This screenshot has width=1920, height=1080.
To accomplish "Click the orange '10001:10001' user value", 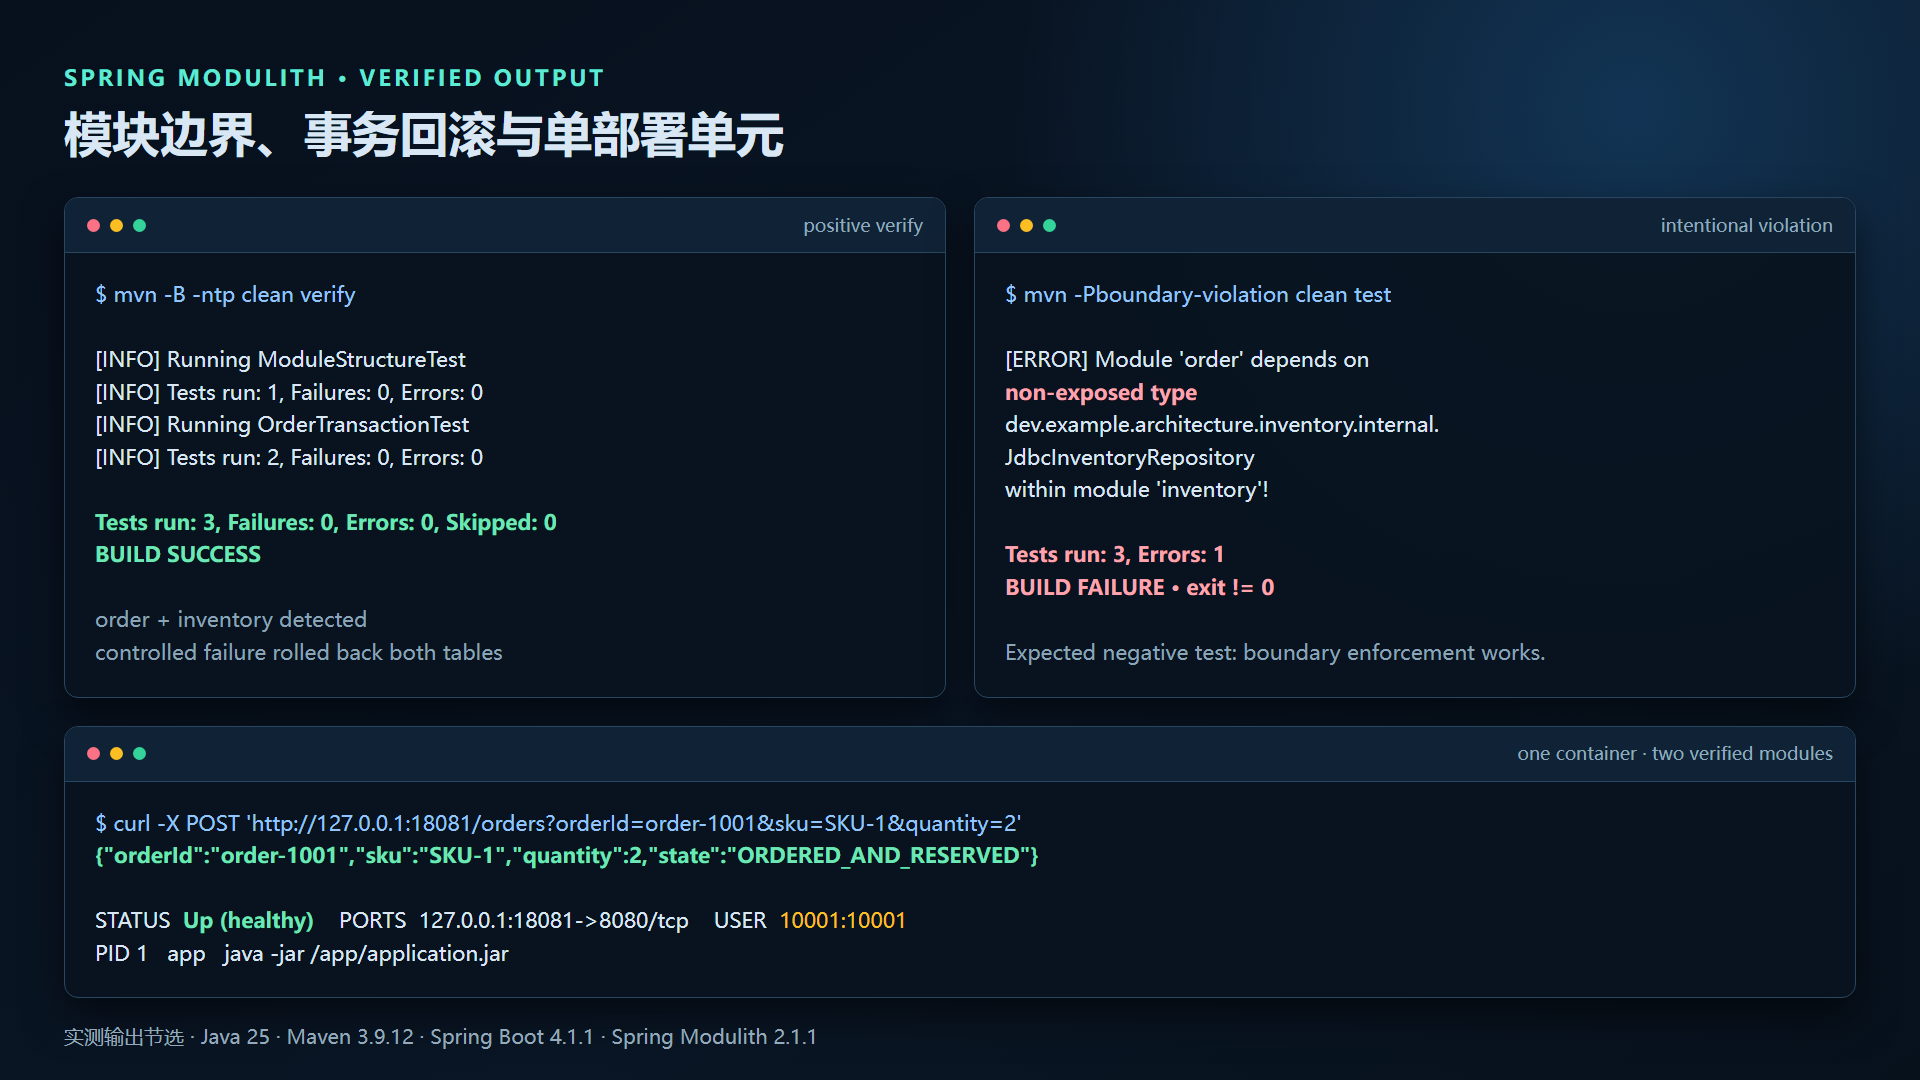I will pyautogui.click(x=843, y=921).
